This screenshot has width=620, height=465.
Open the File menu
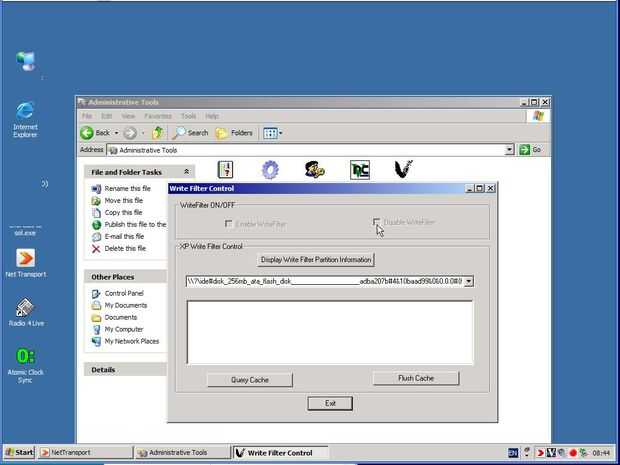(87, 116)
